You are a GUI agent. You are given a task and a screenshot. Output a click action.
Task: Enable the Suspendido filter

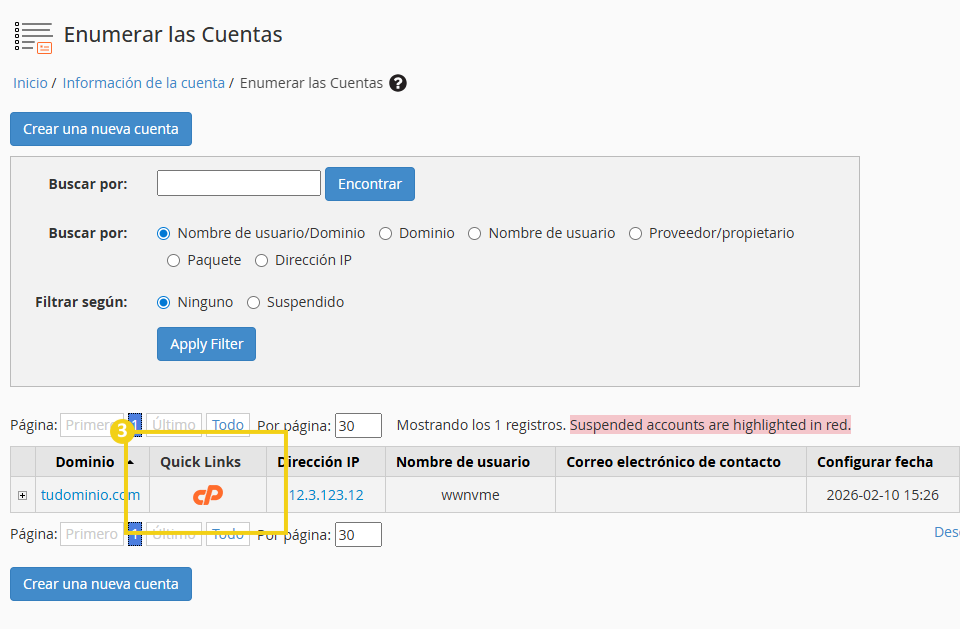pos(253,302)
